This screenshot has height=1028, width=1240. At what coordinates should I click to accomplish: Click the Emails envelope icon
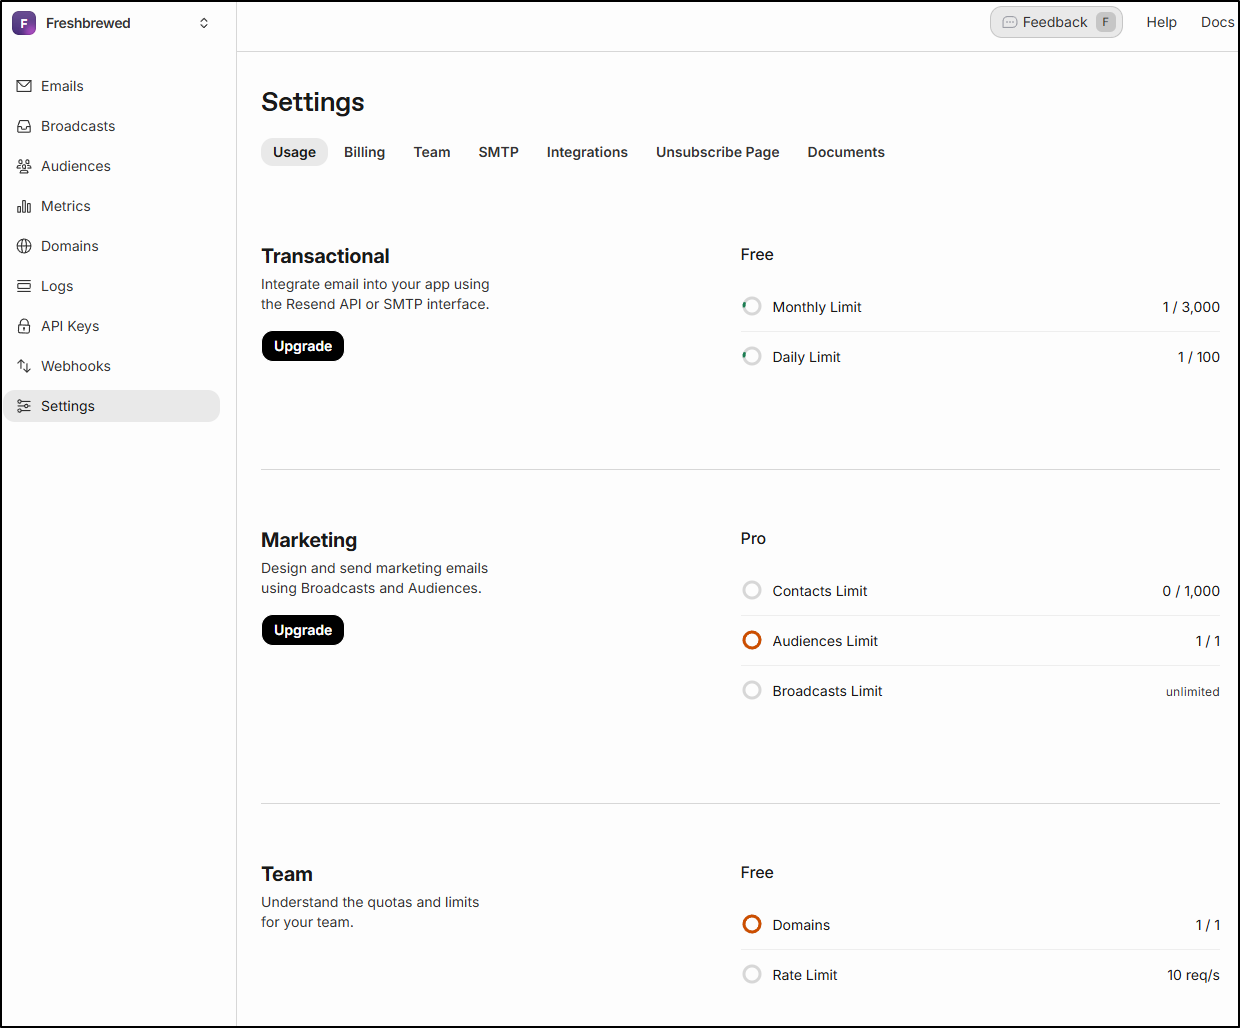(24, 86)
